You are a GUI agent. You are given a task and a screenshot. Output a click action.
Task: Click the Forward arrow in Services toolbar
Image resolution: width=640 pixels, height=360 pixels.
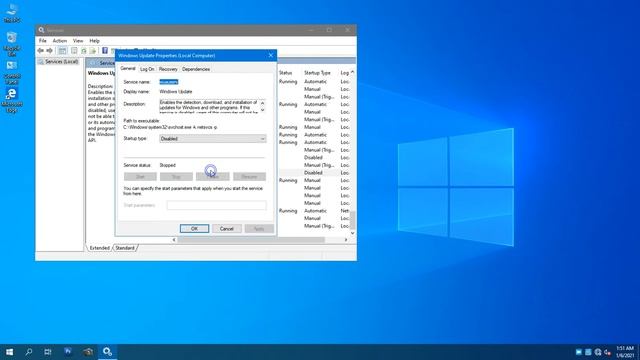pos(49,51)
